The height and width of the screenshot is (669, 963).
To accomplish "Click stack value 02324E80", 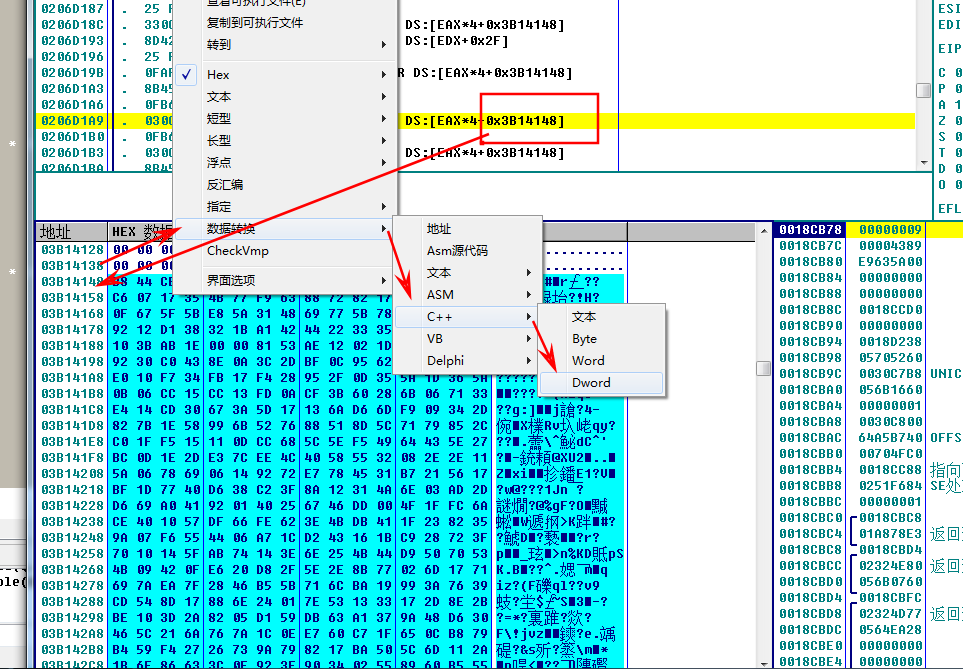I will pos(891,565).
